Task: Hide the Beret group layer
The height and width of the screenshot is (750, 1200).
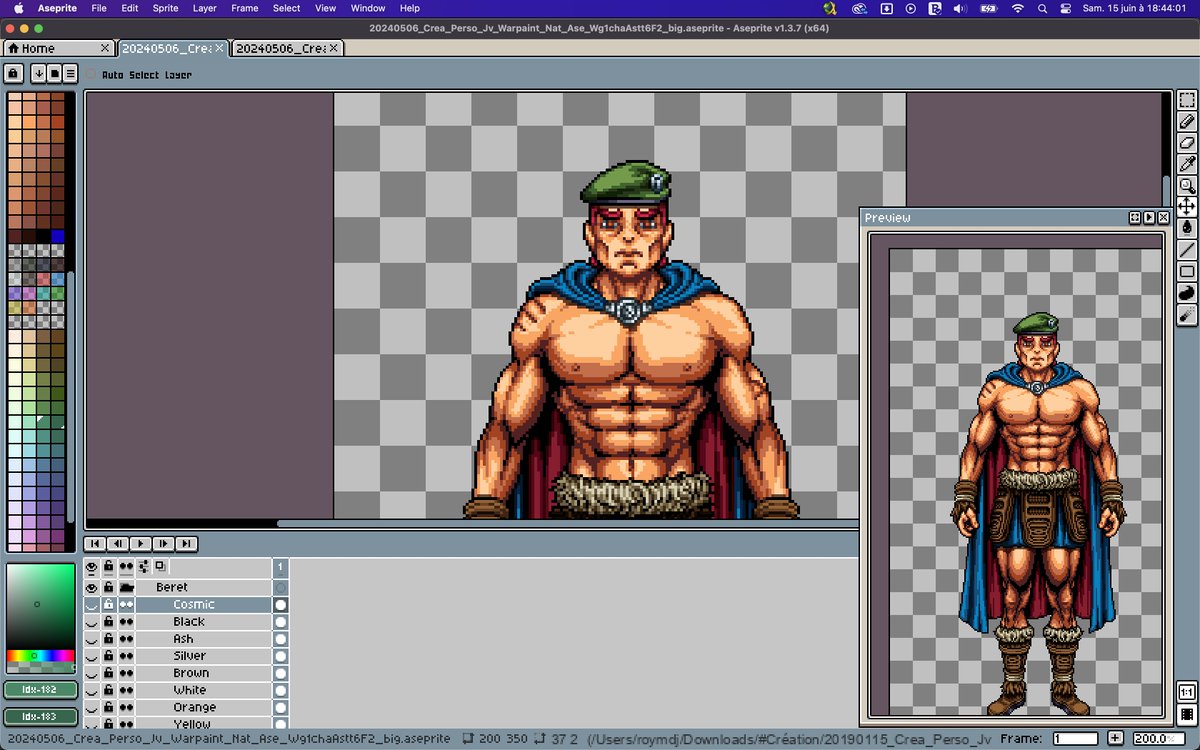Action: coord(92,587)
